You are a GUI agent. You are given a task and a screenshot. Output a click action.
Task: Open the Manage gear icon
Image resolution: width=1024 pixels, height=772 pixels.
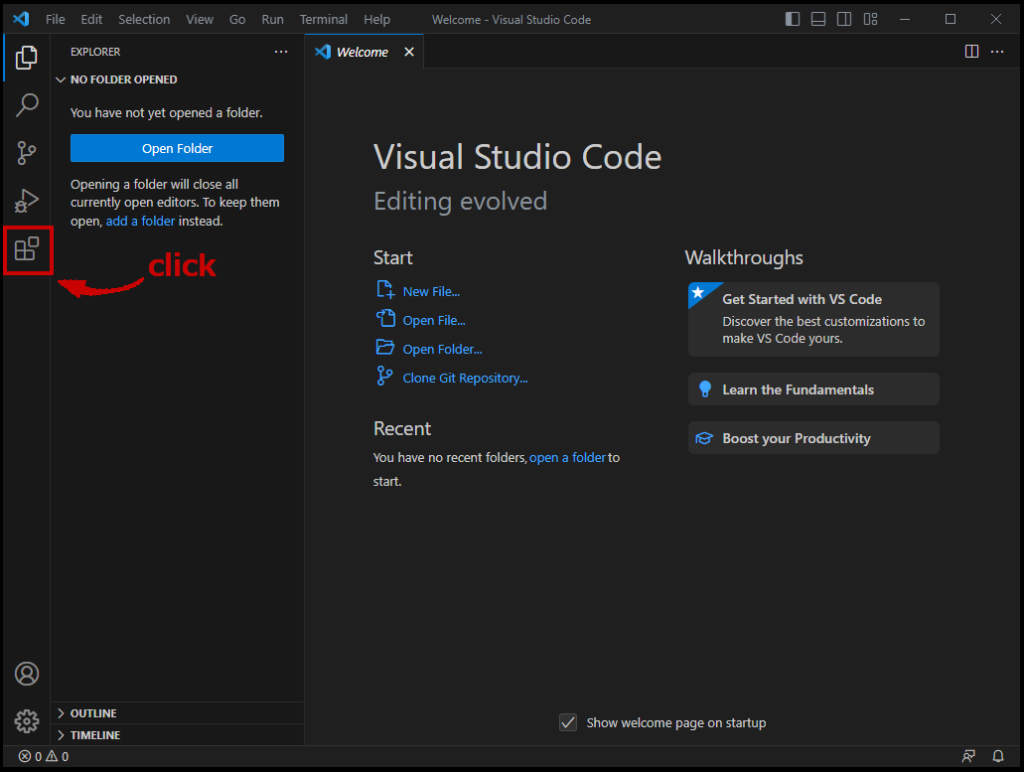(27, 721)
